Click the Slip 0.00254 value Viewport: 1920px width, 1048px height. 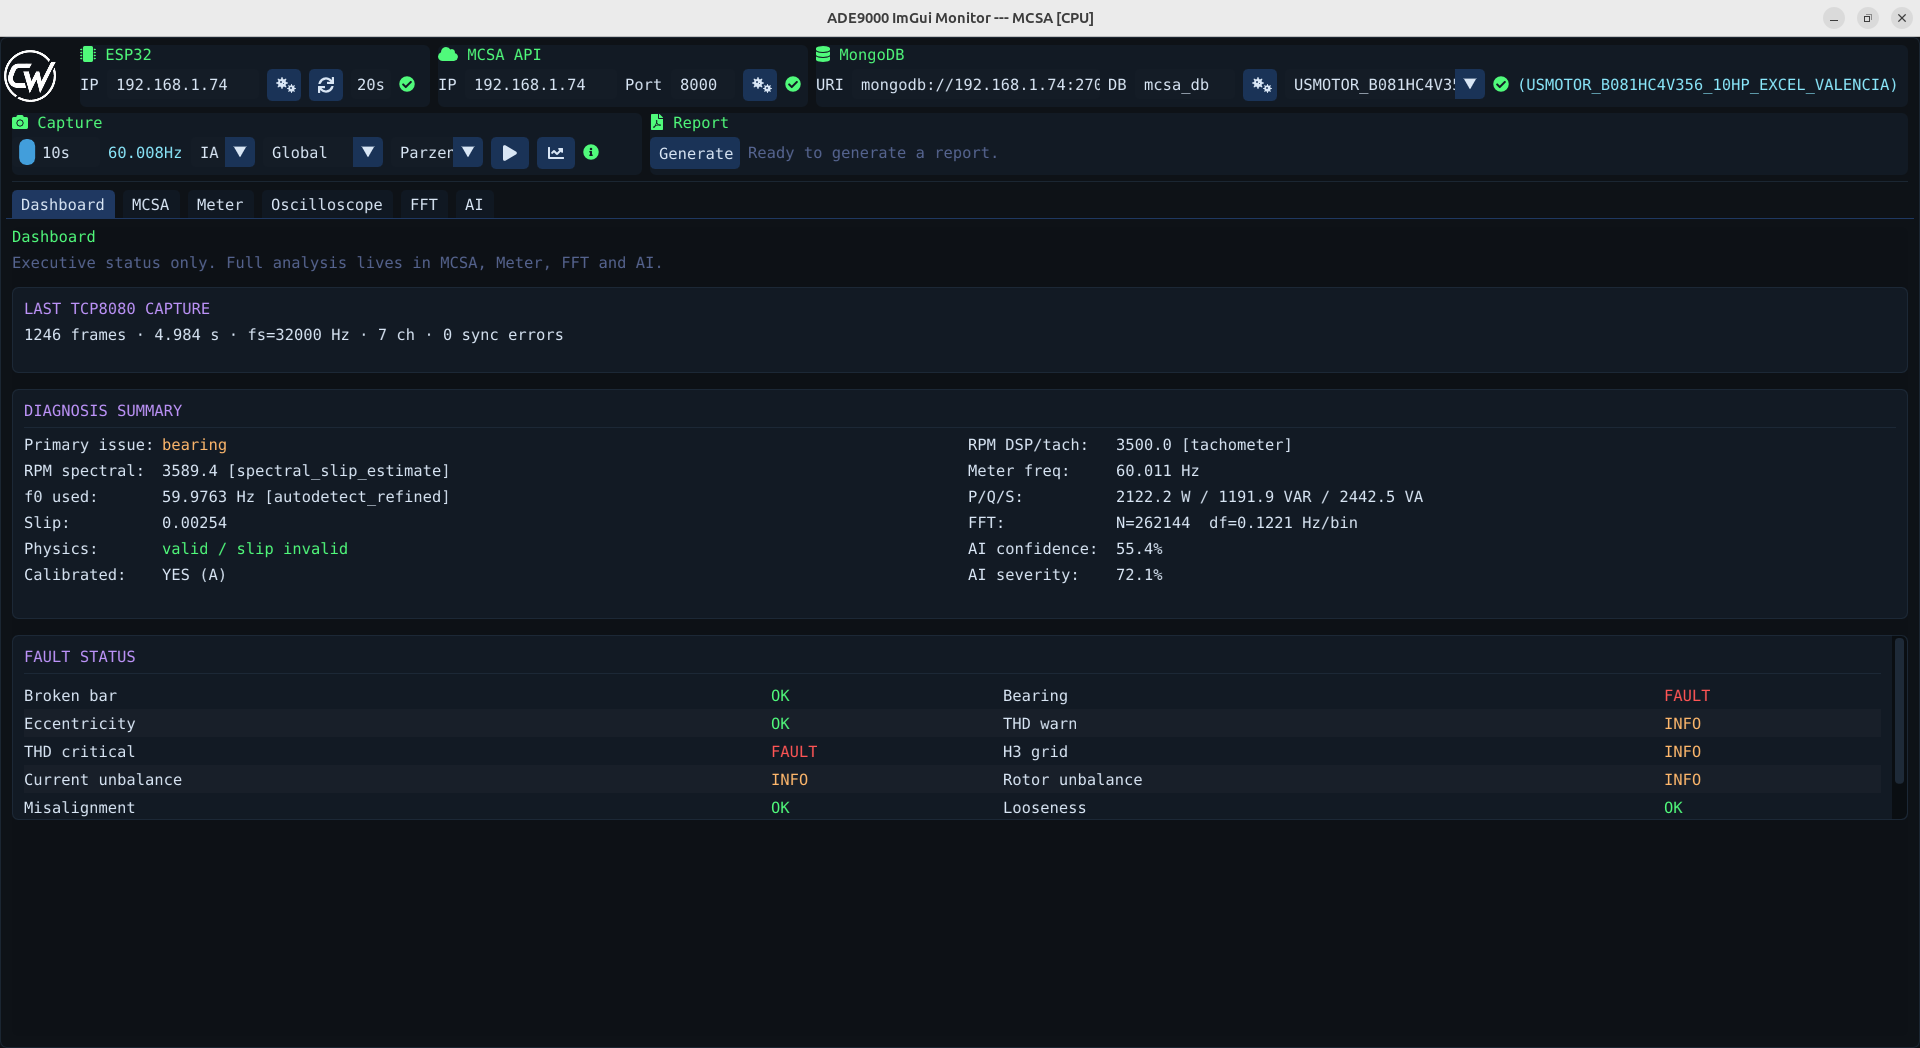[194, 523]
